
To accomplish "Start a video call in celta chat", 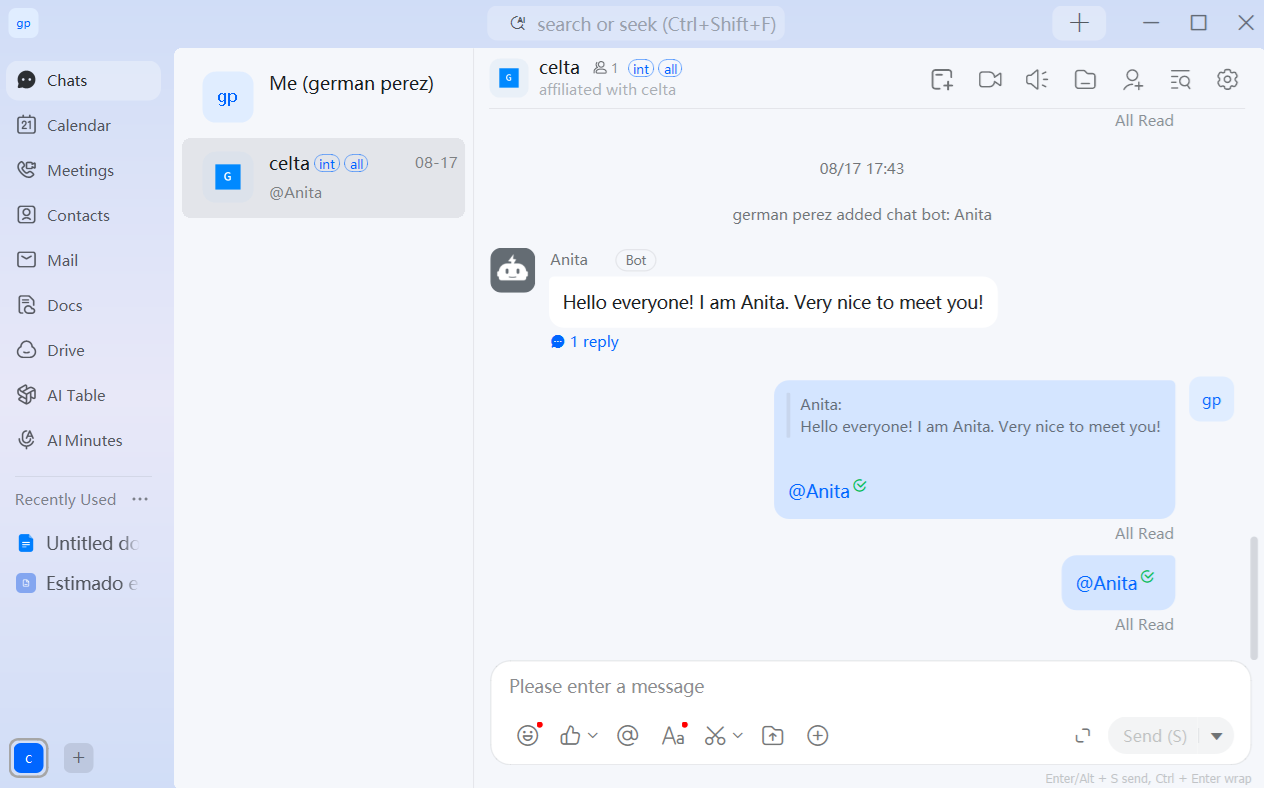I will (990, 80).
